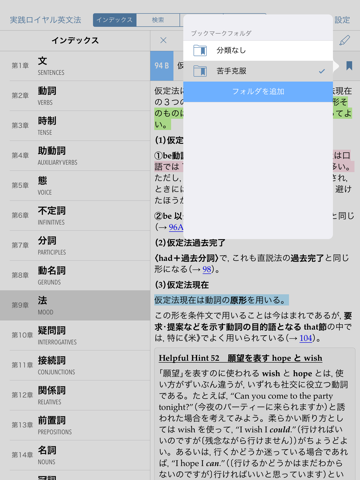Select the 苦手克服 bookmark folder icon
360x480 pixels.
200,71
